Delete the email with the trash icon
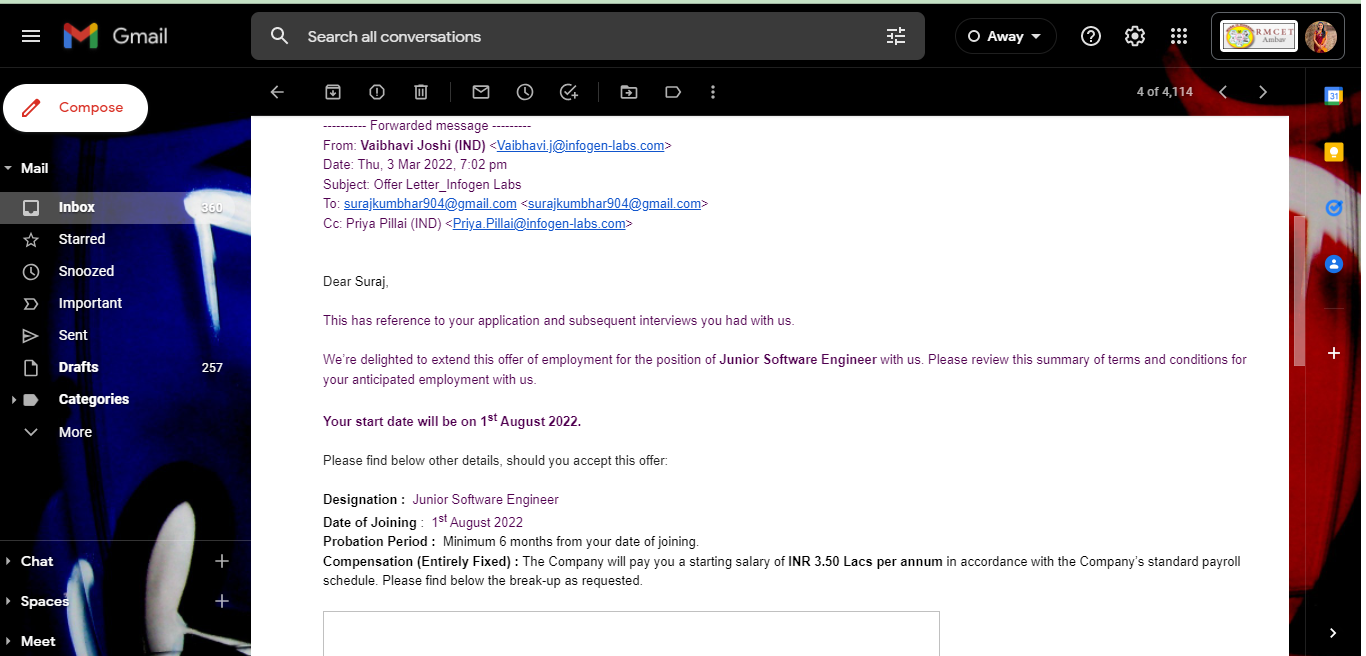 421,92
